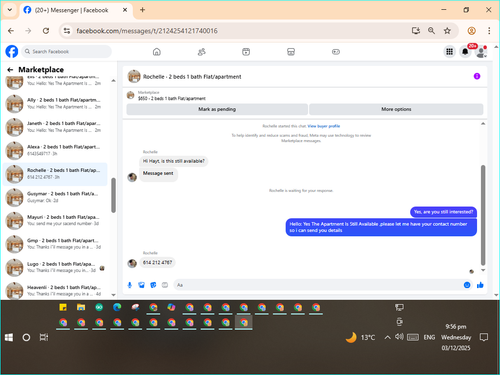
Task: Click the $650 listing title under Marketplace
Action: (x=172, y=98)
